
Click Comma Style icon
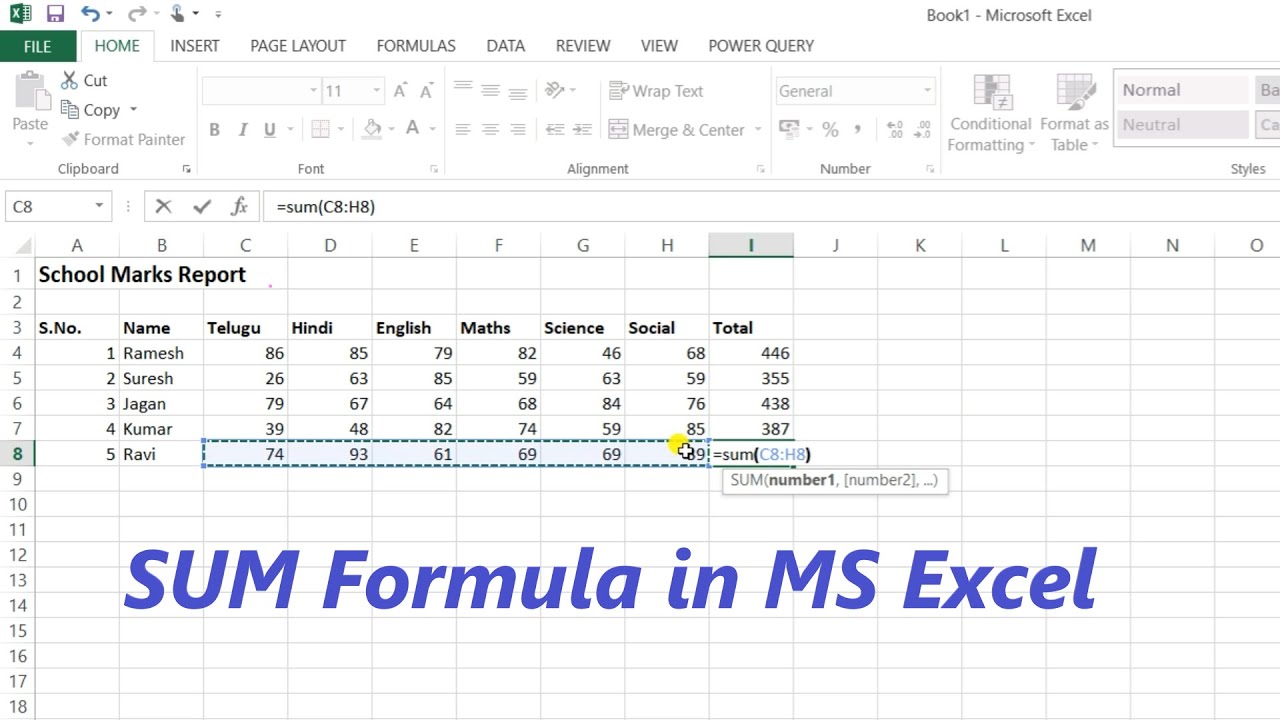coord(857,130)
